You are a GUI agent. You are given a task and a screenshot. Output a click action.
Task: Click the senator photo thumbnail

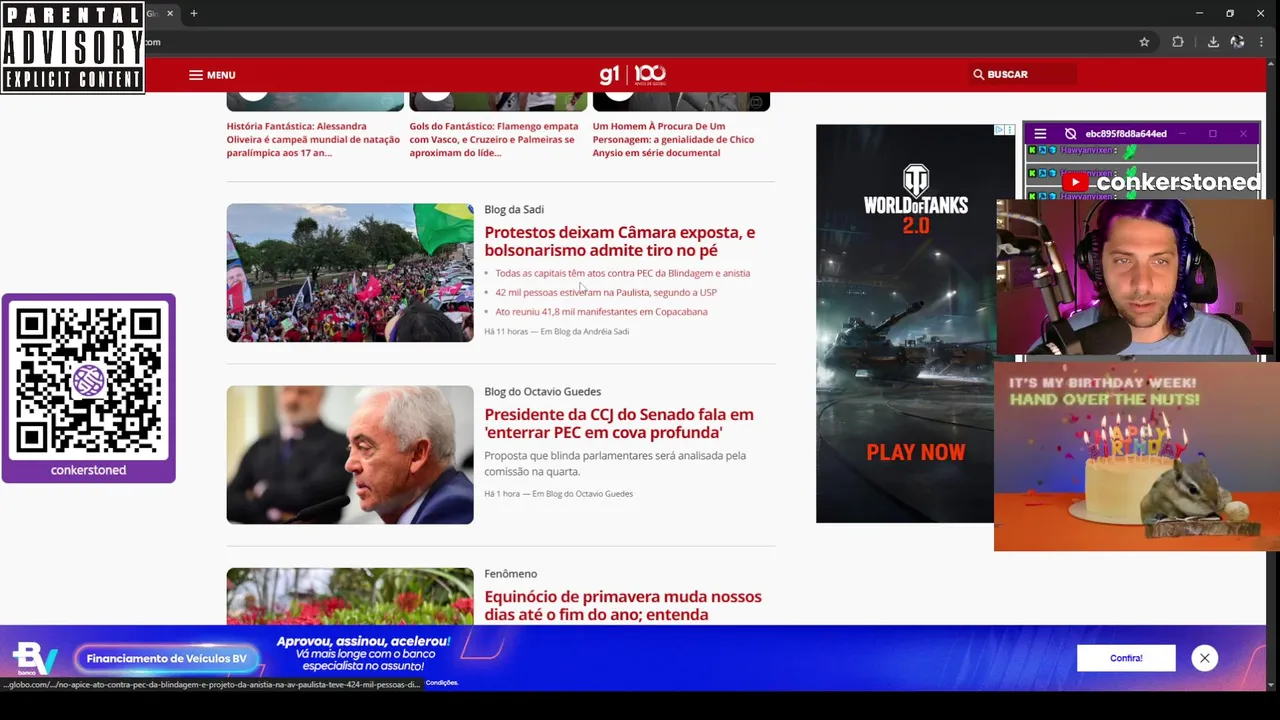[x=350, y=454]
